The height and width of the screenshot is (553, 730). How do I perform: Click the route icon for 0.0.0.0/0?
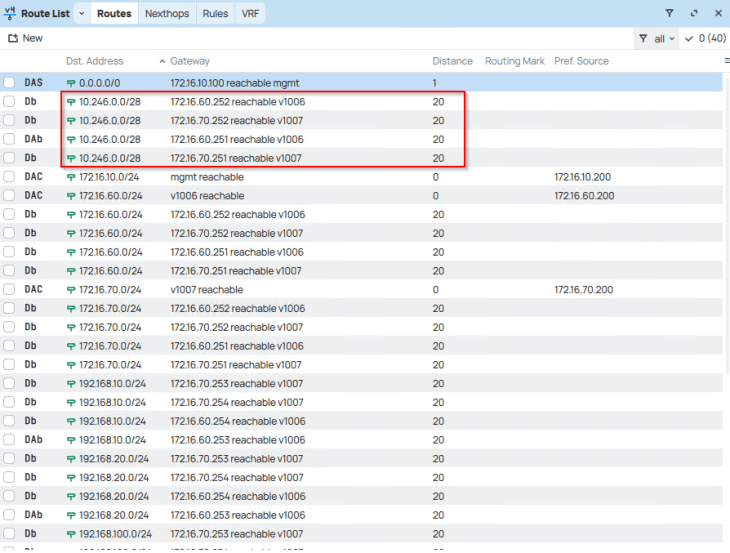[71, 82]
